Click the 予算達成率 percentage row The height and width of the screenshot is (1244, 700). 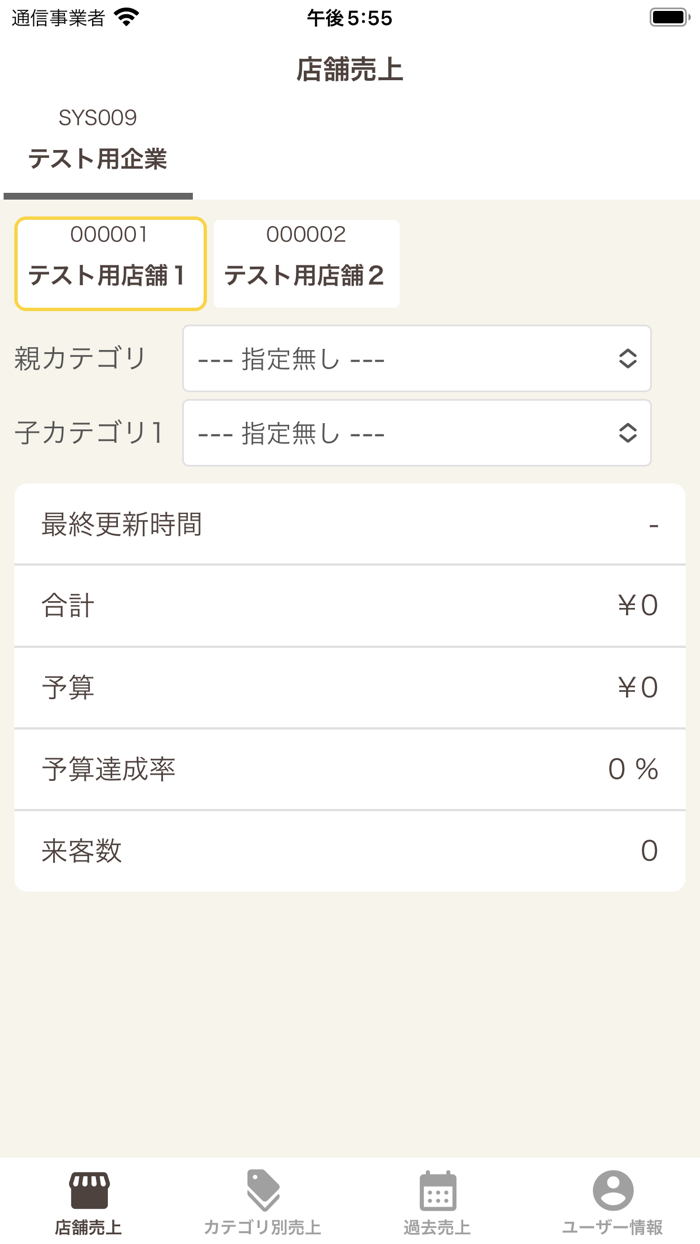350,769
